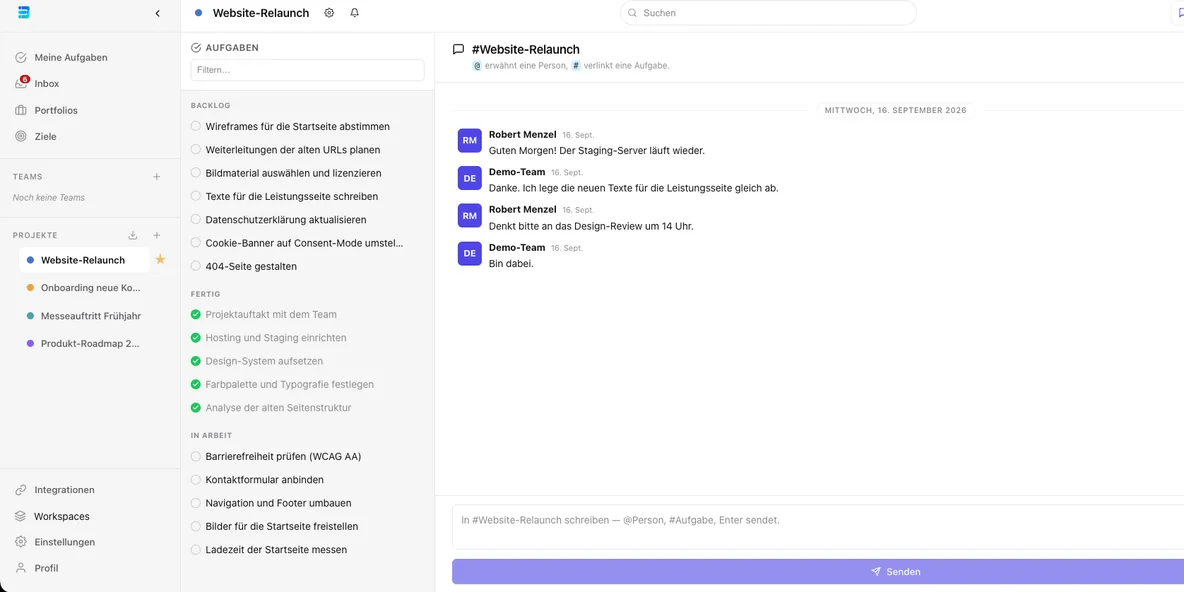1184x592 pixels.
Task: Click the FERTIG section header
Action: tap(205, 294)
